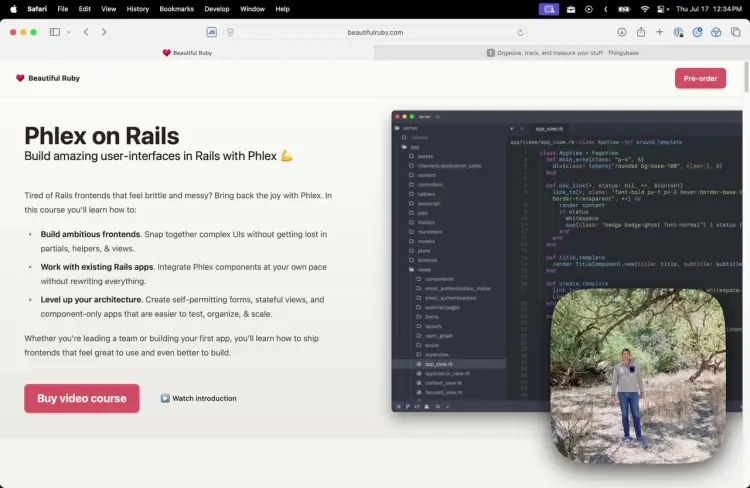The image size is (750, 488).
Task: Open the sidebar tab group dropdown arrow
Action: 69,32
